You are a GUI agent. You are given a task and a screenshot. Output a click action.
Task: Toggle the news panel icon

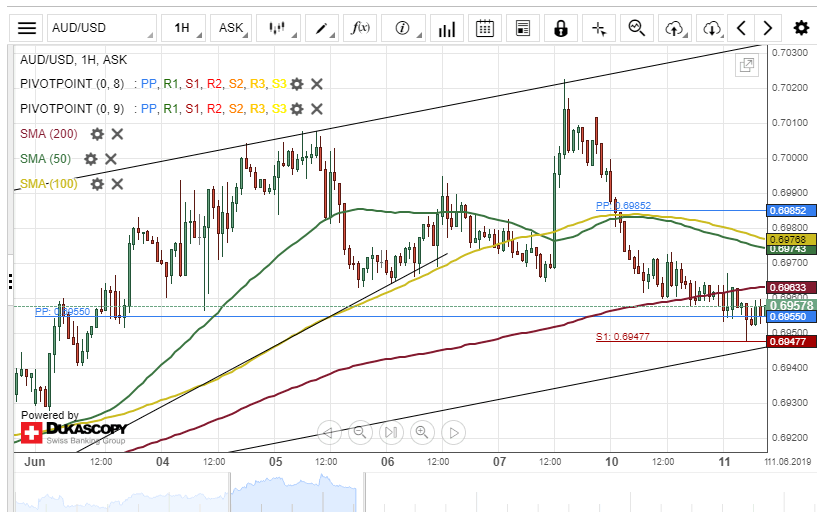coord(522,28)
